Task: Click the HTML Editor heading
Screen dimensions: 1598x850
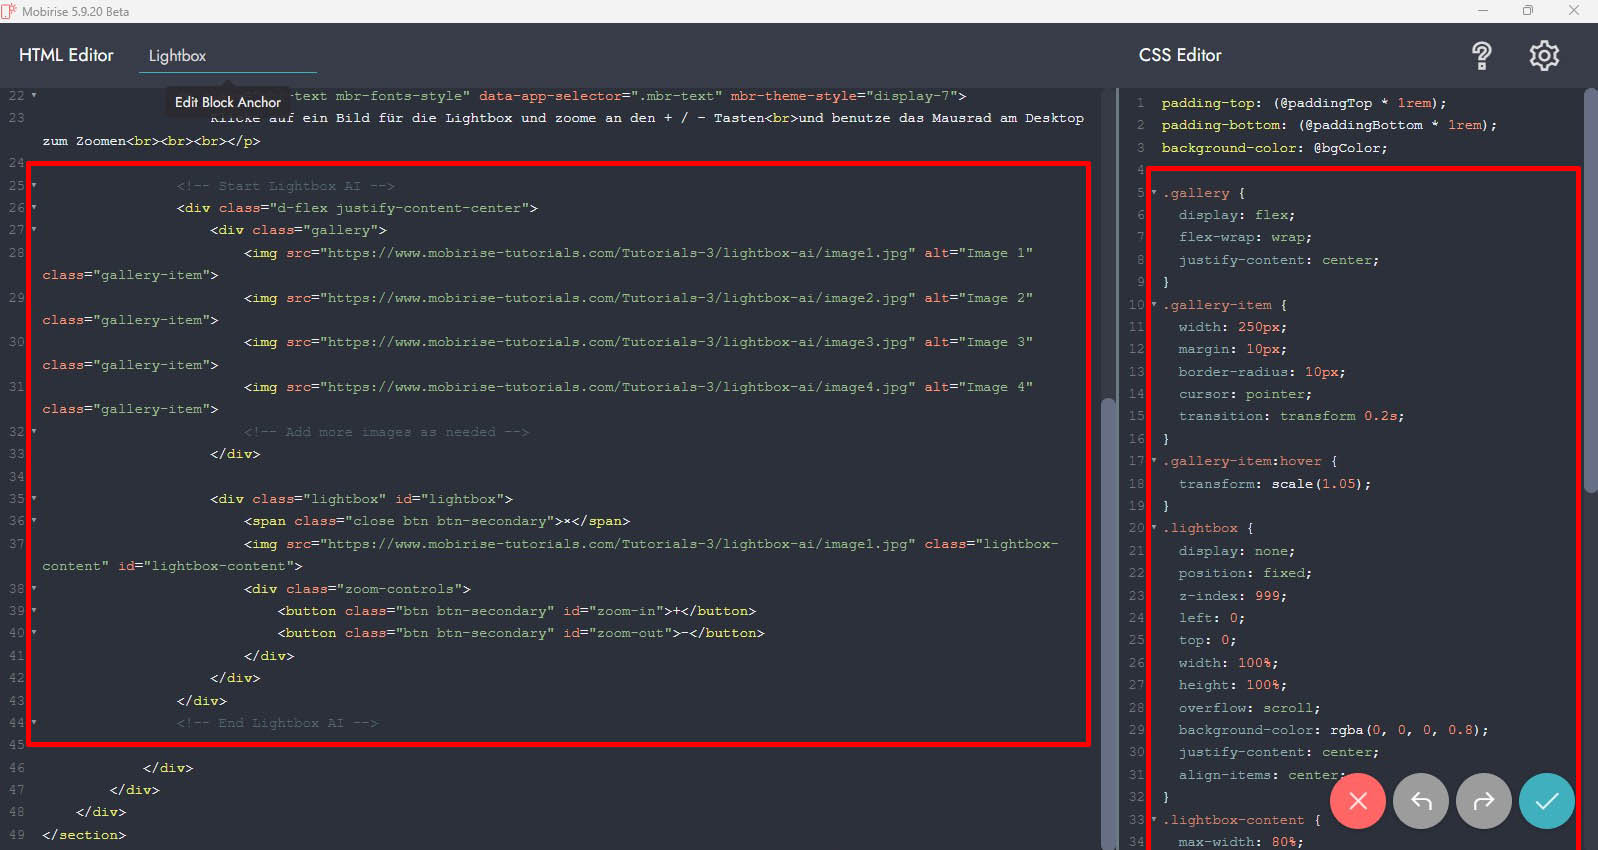Action: pyautogui.click(x=66, y=56)
